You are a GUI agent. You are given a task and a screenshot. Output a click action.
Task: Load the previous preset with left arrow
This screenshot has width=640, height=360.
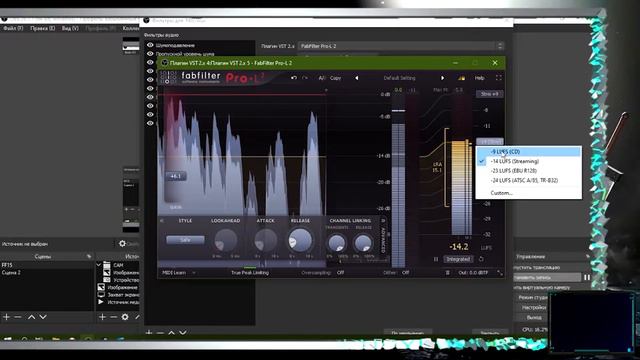tap(356, 78)
